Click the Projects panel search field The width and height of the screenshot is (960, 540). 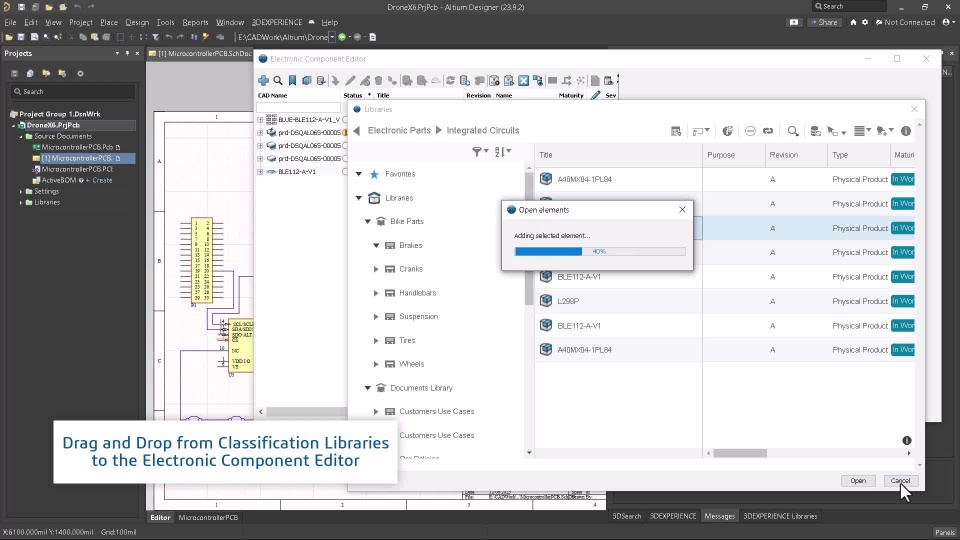point(73,92)
